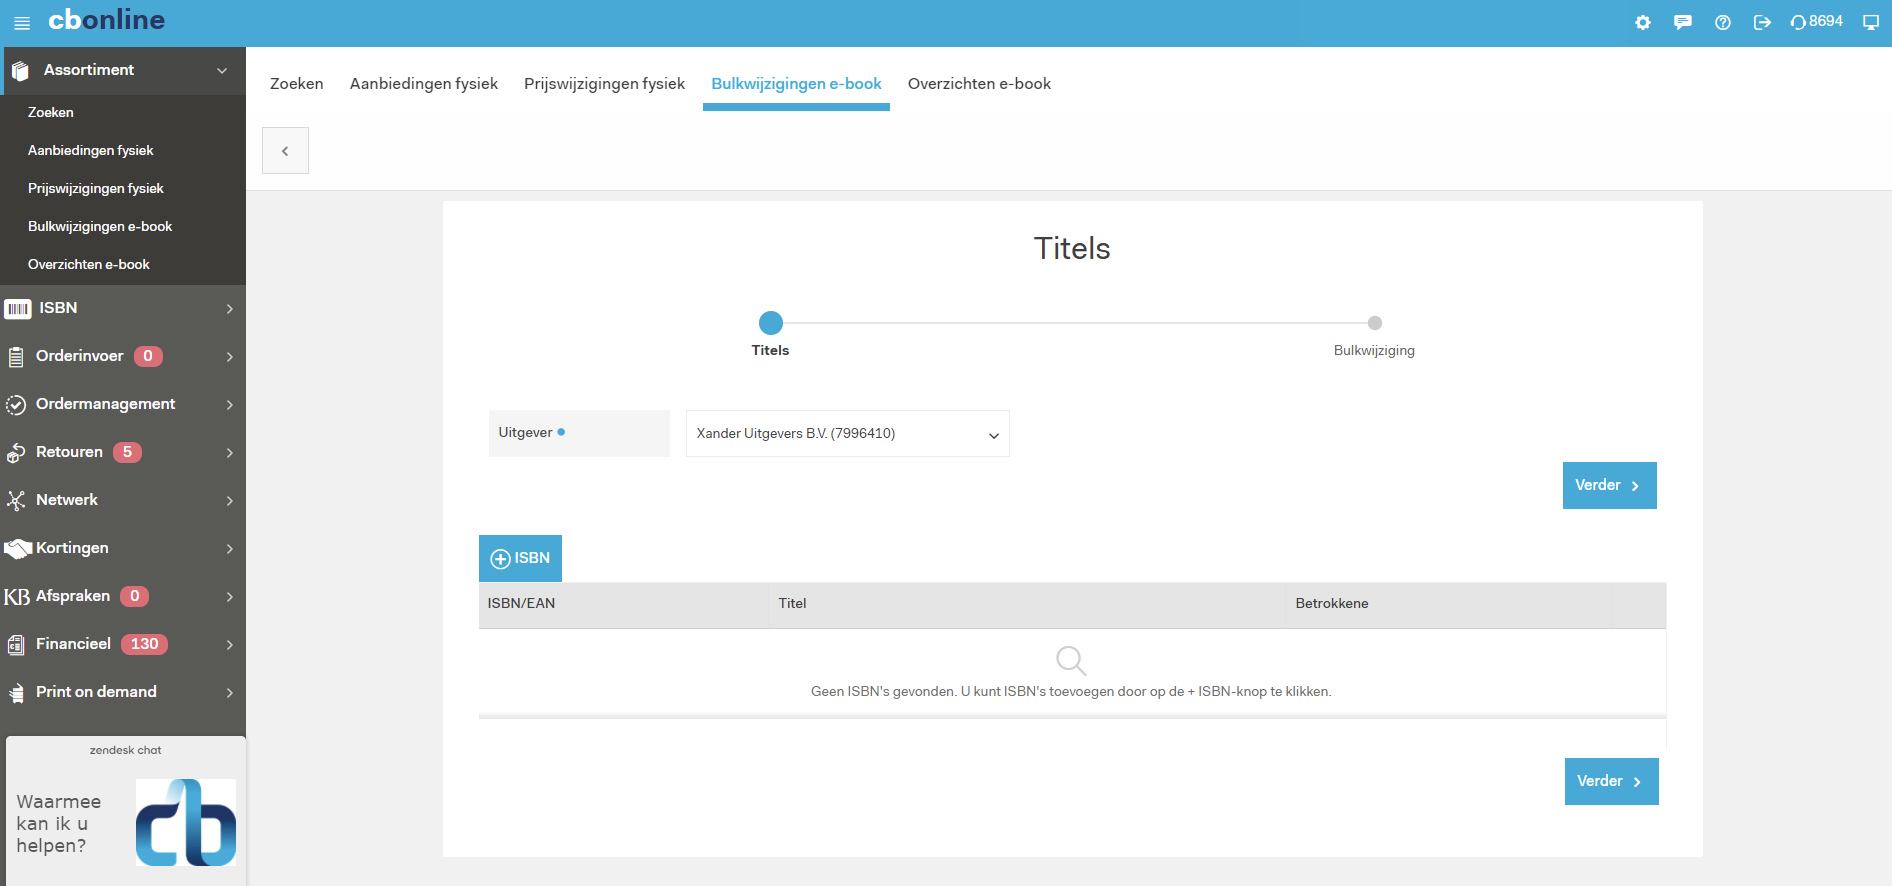This screenshot has width=1892, height=886.
Task: Open settings gear icon in header
Action: click(1643, 22)
